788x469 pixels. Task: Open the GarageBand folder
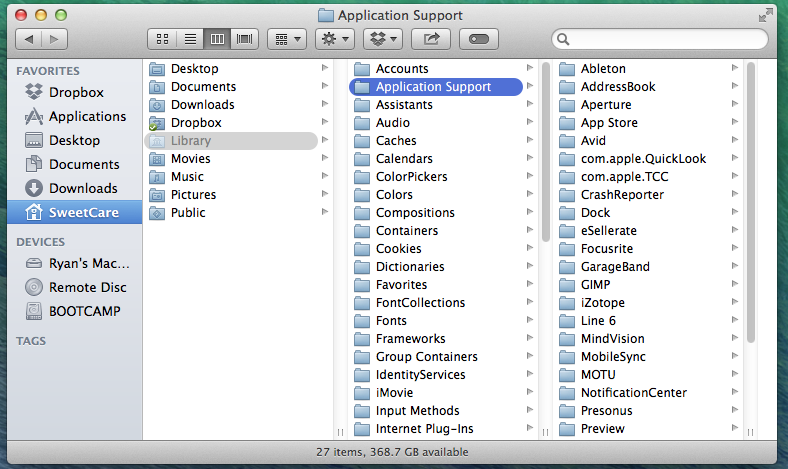(x=615, y=267)
